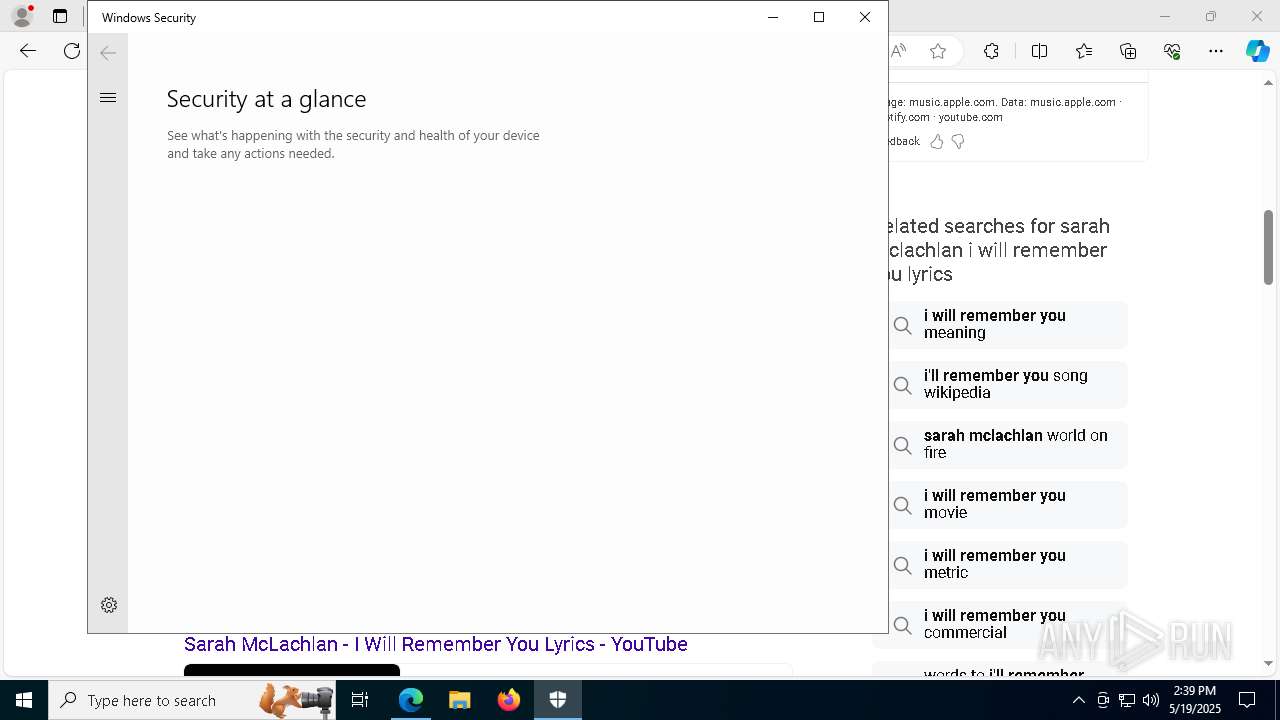Open the taskbar clock and date
This screenshot has height=720, width=1280.
click(1194, 700)
